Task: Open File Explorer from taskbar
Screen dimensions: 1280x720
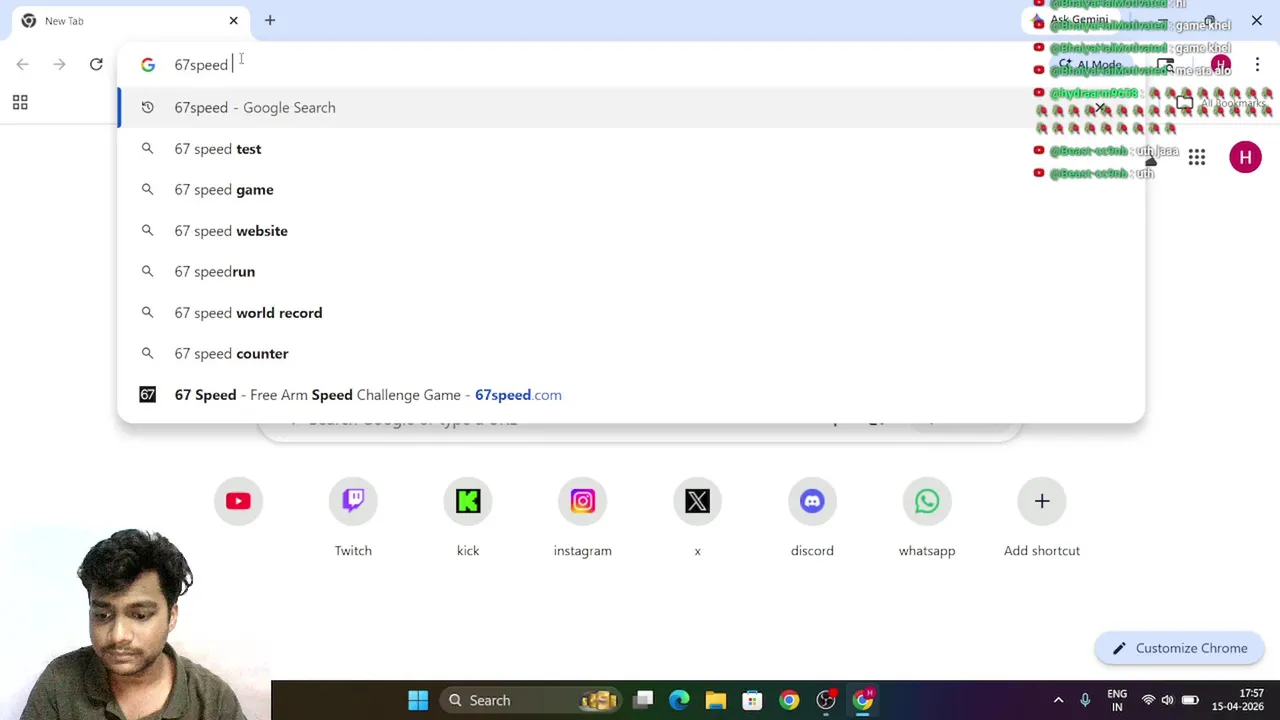Action: (x=715, y=700)
